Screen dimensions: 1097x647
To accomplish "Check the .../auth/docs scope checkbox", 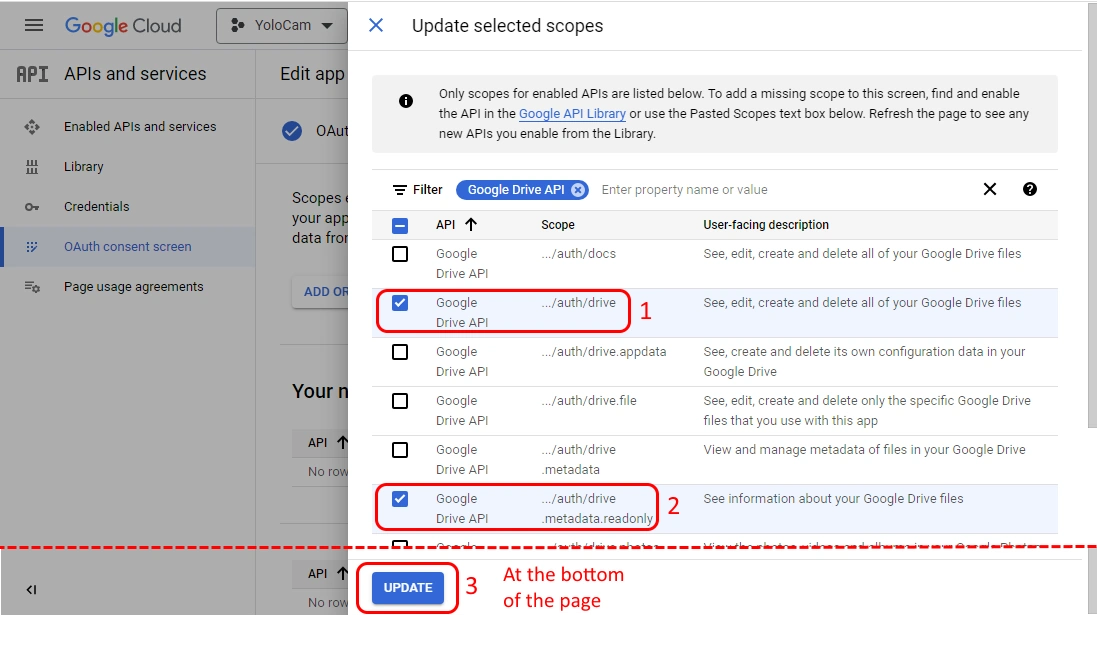I will point(399,254).
